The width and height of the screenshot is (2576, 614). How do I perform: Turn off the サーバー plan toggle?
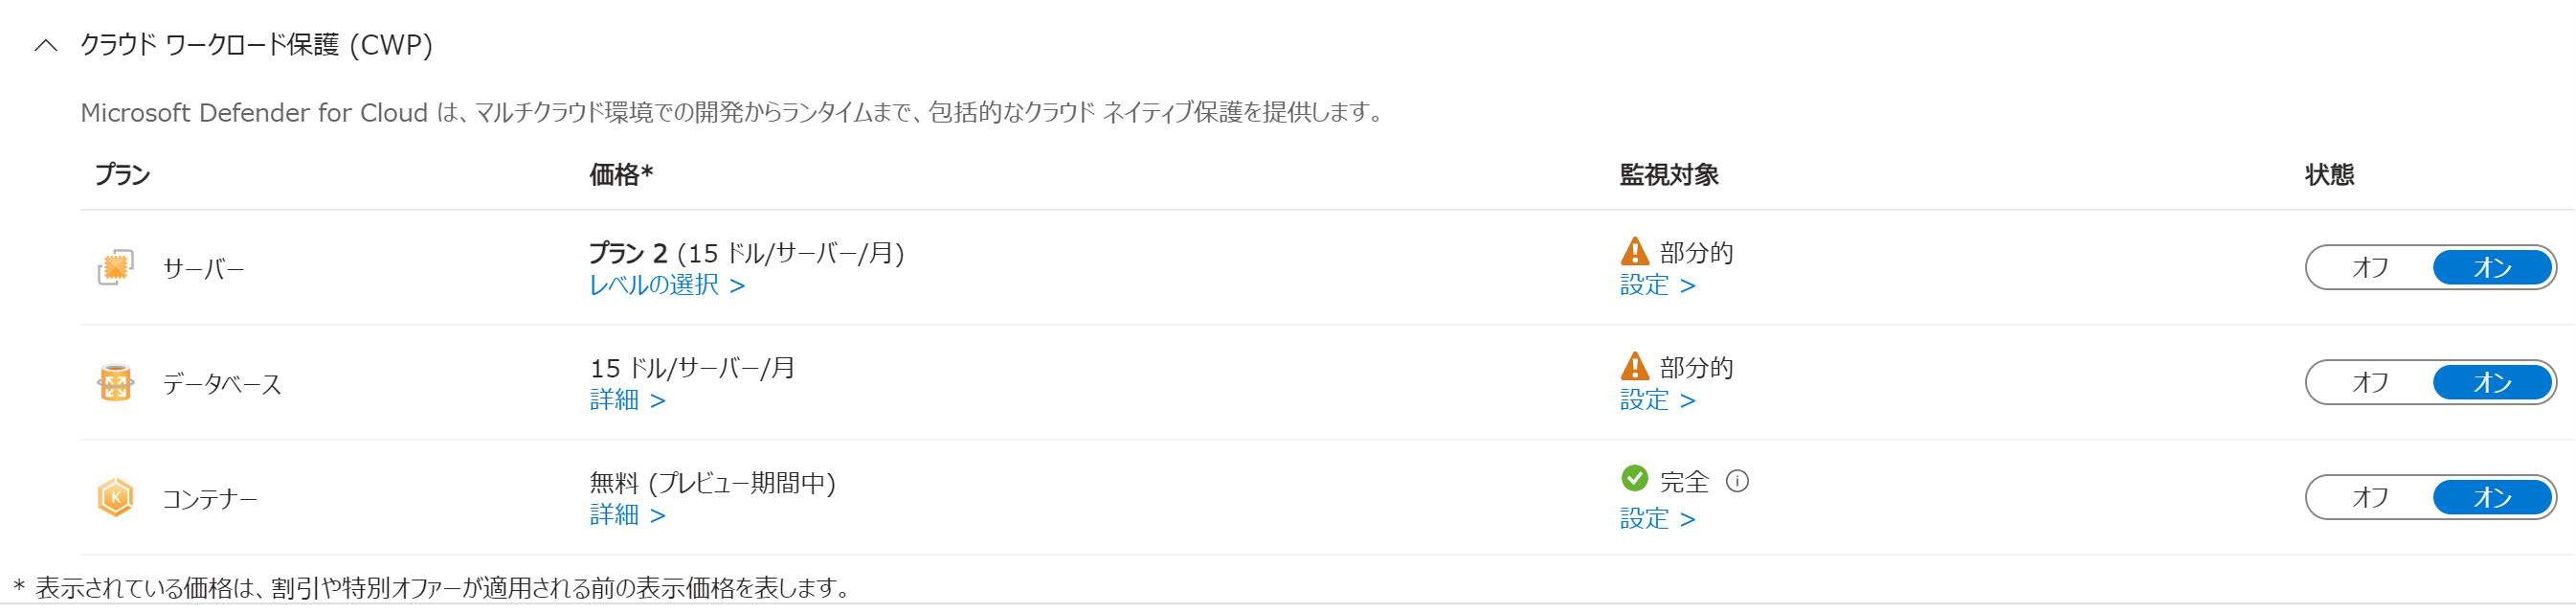click(2370, 268)
